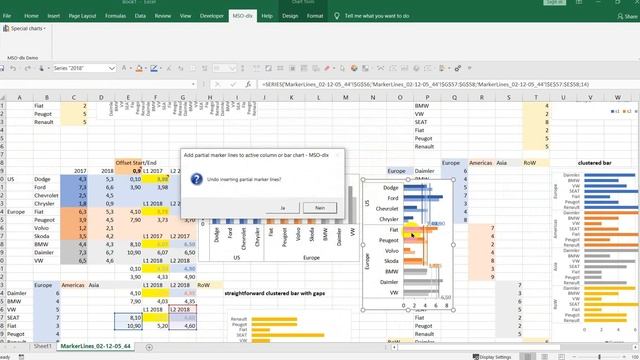Screen dimensions: 640x360
Task: Open the Page Layout tab
Action: coord(82,16)
